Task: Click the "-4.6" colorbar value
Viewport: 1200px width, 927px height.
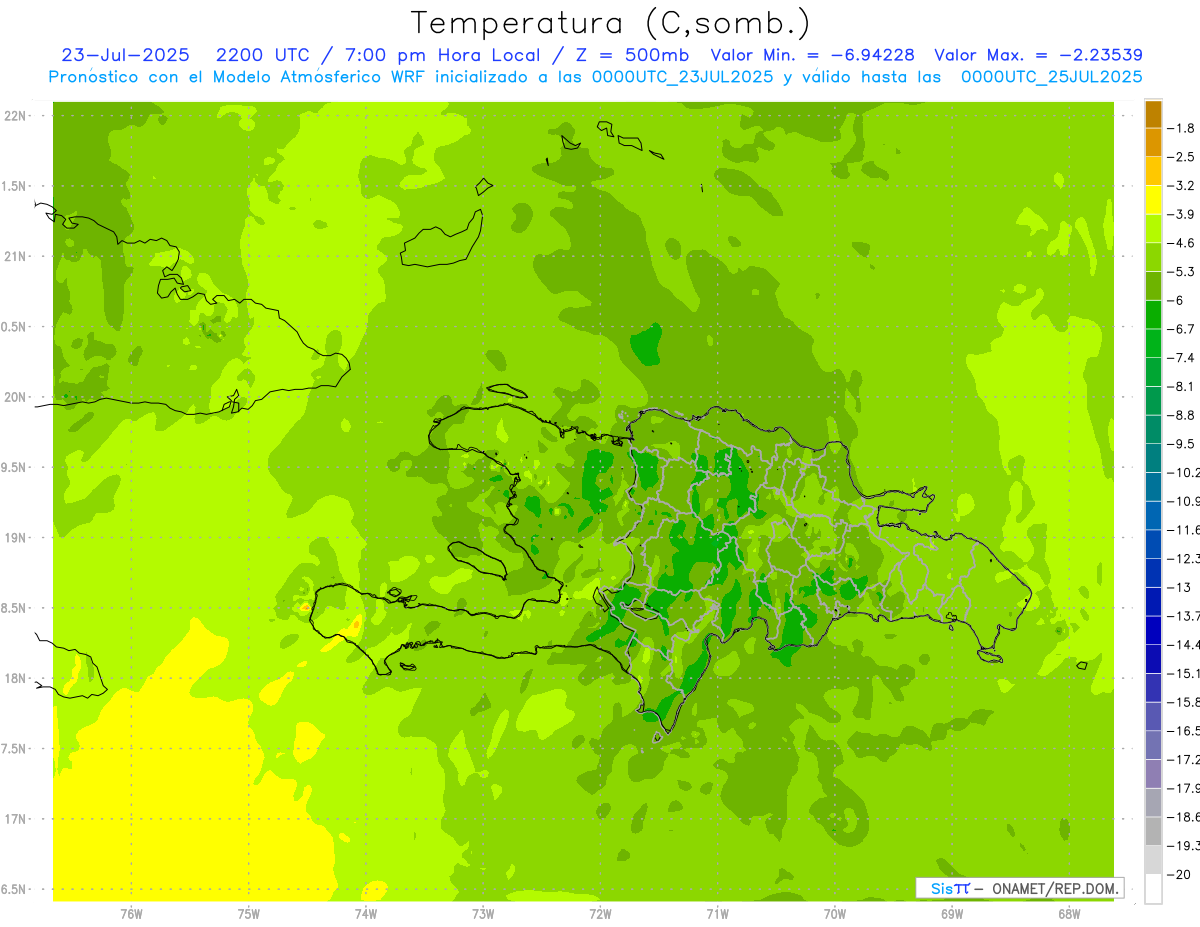Action: tap(1182, 243)
